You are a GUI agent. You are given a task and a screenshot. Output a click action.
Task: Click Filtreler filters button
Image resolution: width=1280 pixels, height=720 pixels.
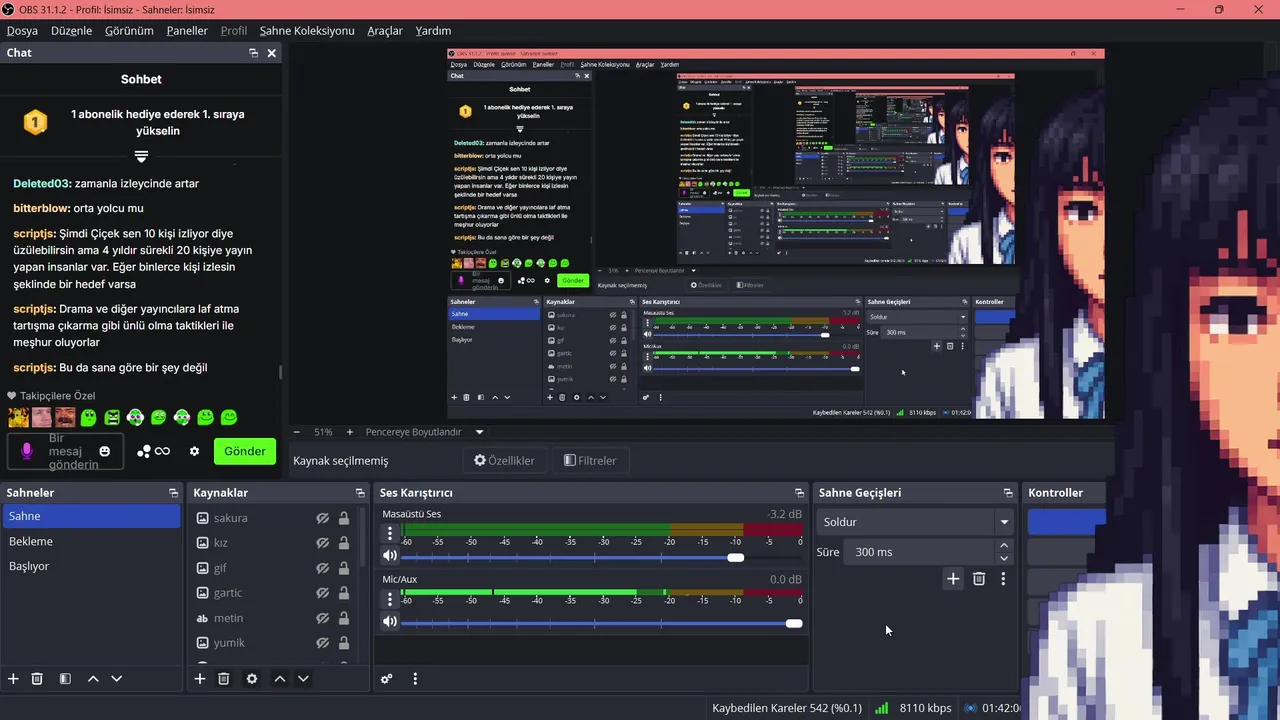590,461
